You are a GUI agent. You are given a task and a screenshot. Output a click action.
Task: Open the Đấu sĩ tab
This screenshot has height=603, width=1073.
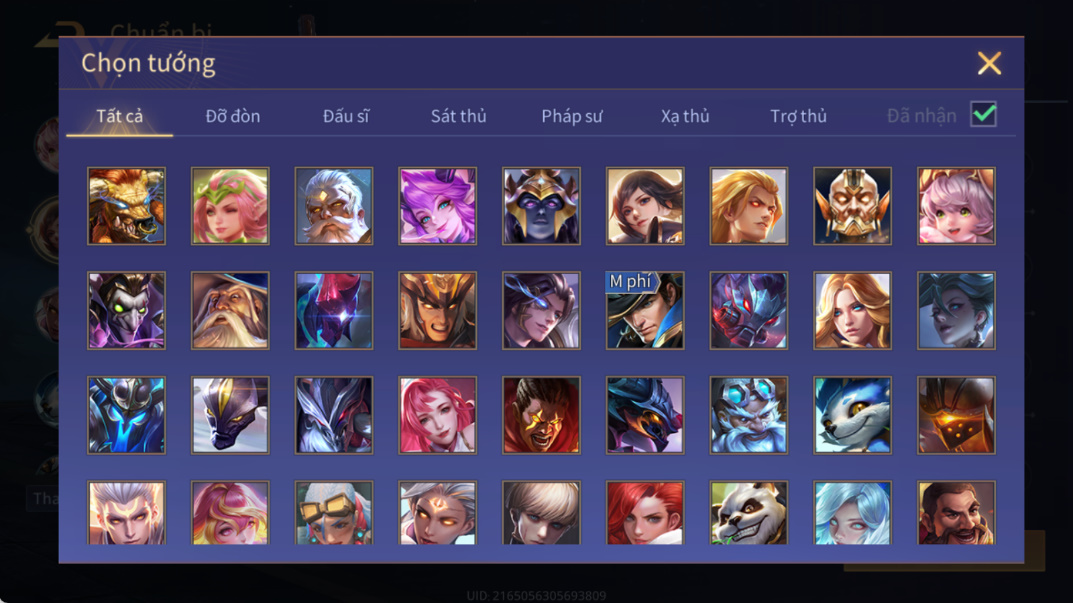[x=346, y=116]
